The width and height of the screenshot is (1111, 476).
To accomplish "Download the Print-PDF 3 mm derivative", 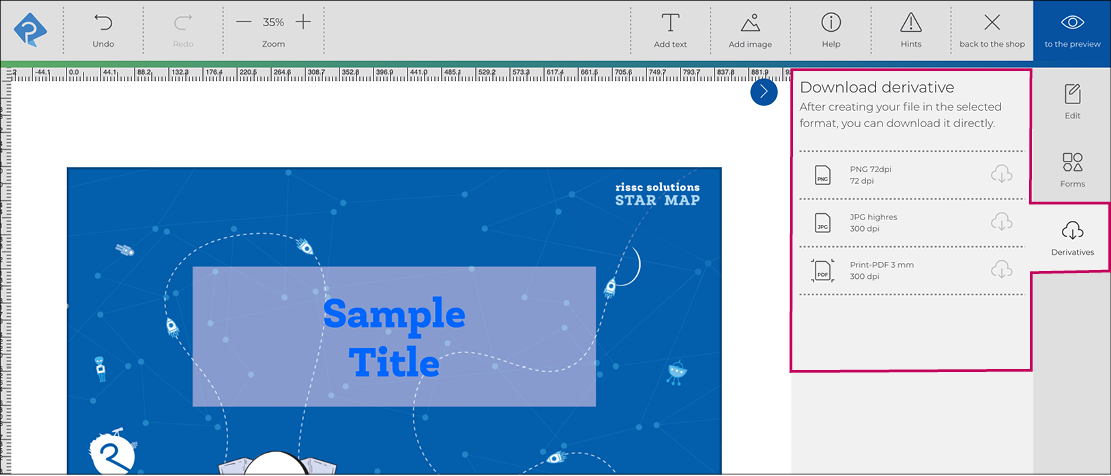I will (1001, 269).
